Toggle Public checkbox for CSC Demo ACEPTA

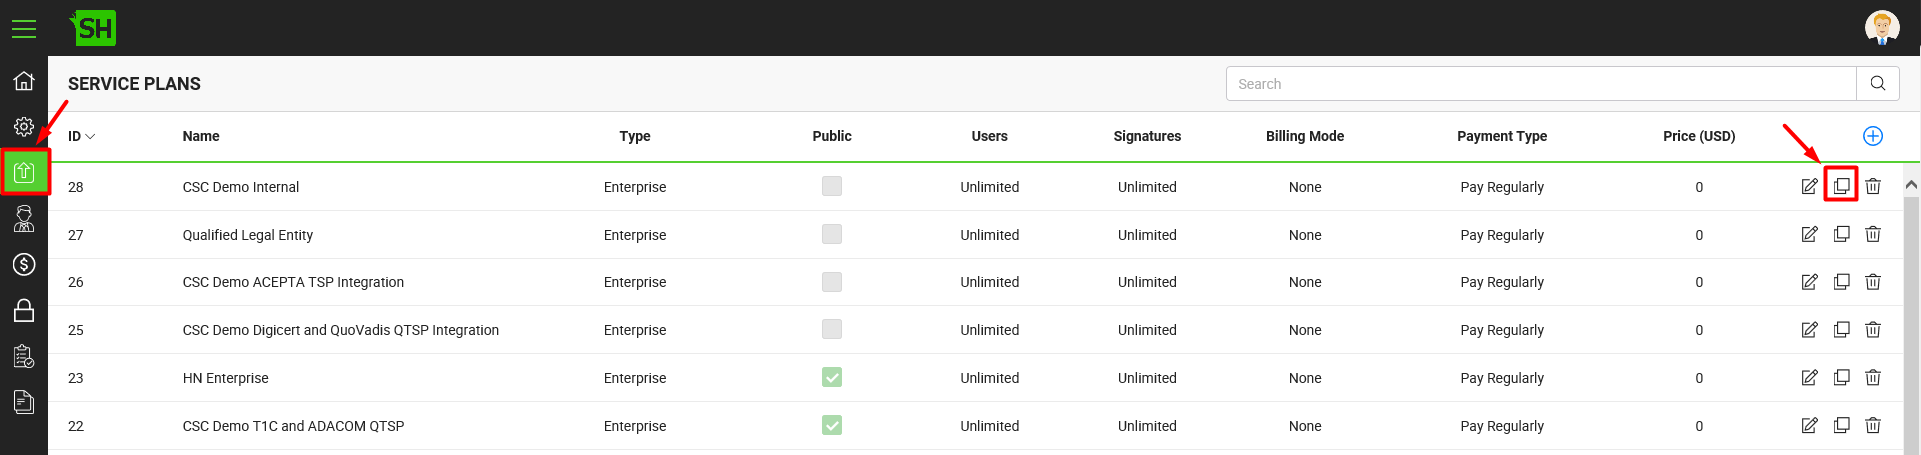pos(832,282)
